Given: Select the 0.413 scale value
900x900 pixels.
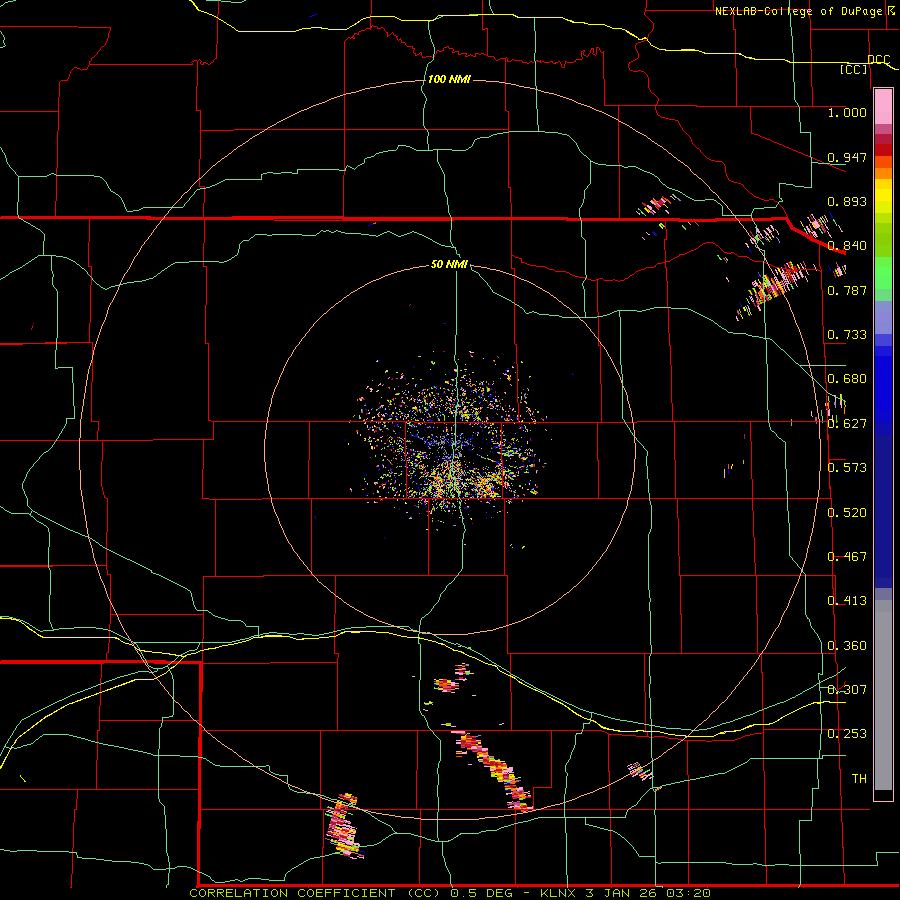Looking at the screenshot, I should pos(847,600).
